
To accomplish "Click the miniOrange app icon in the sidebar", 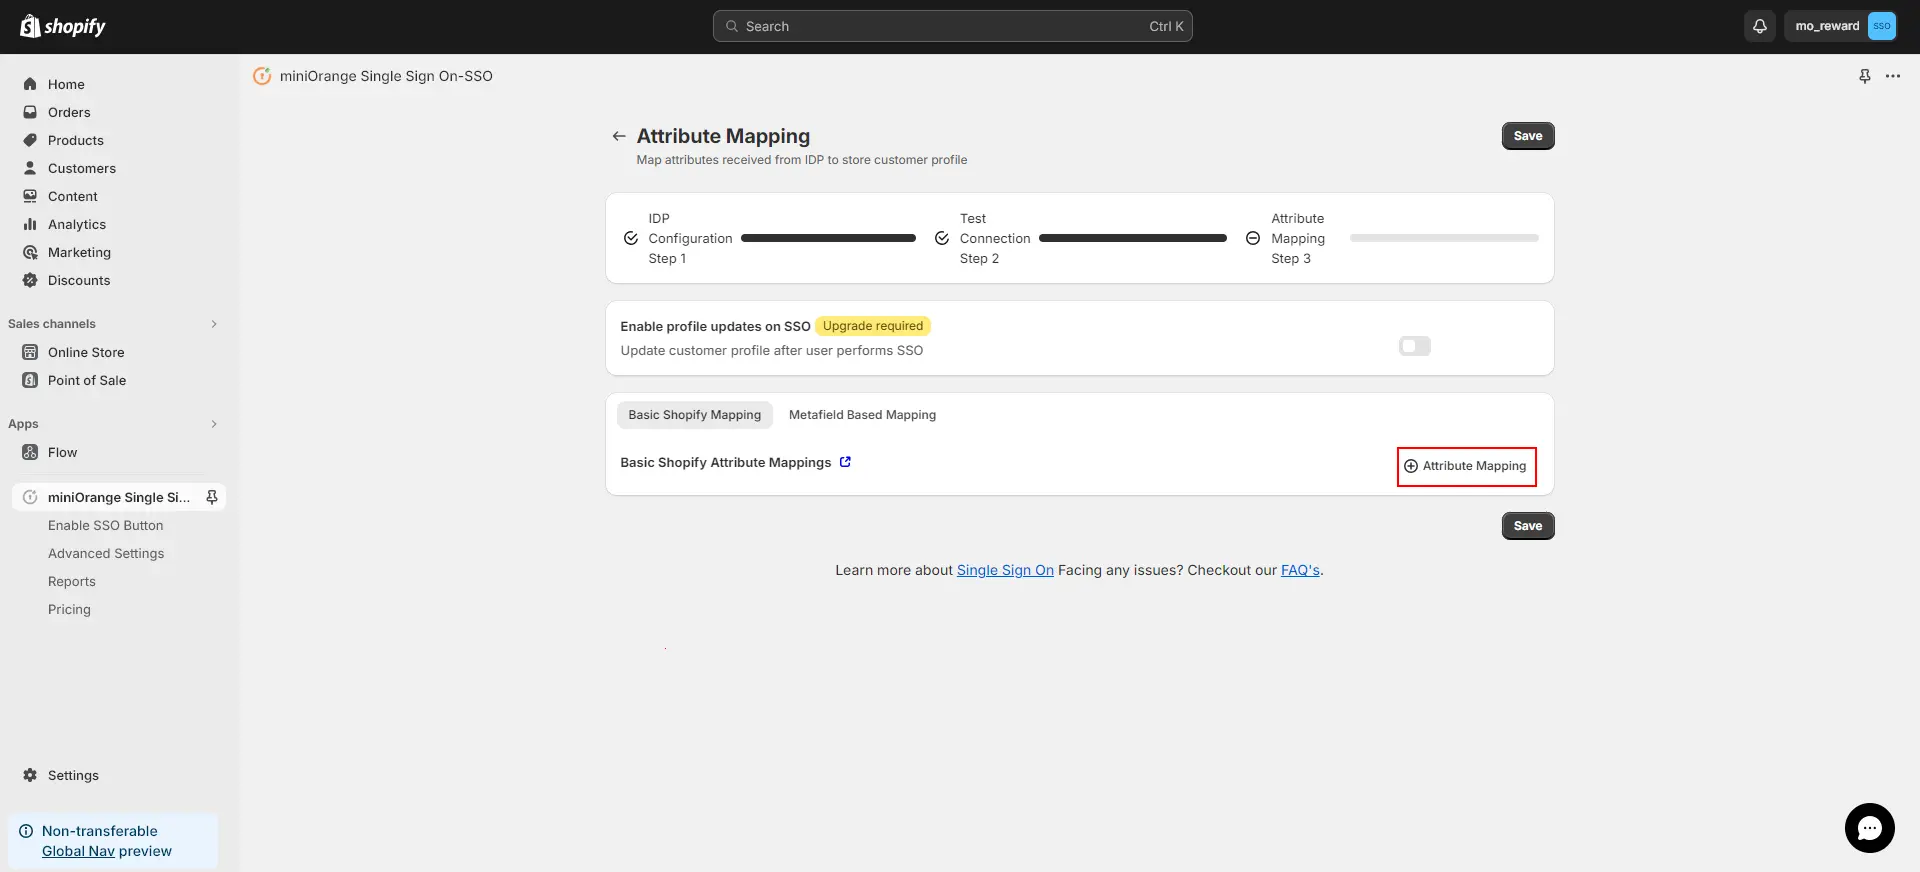I will tap(30, 497).
